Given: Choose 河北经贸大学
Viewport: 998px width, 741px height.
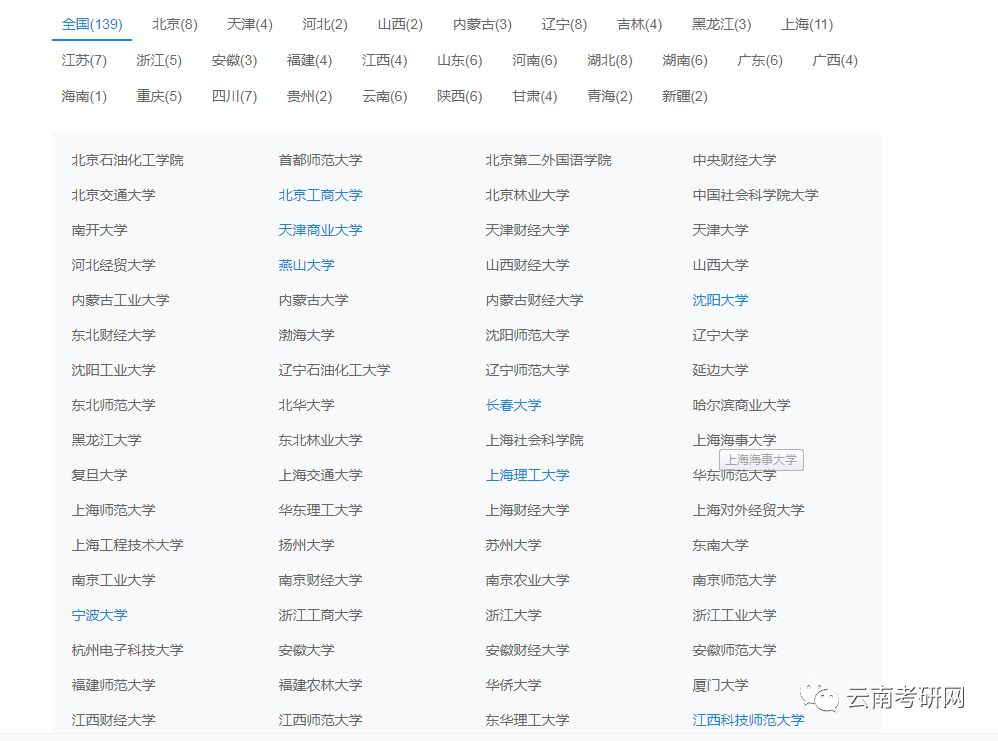Looking at the screenshot, I should click(113, 265).
